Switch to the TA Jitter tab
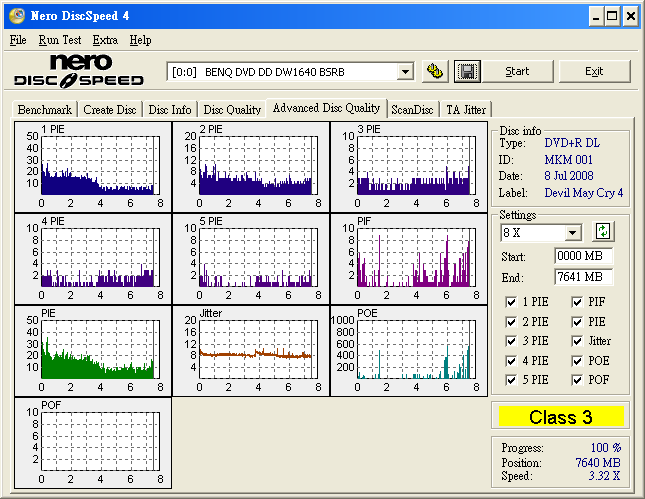 coord(466,110)
